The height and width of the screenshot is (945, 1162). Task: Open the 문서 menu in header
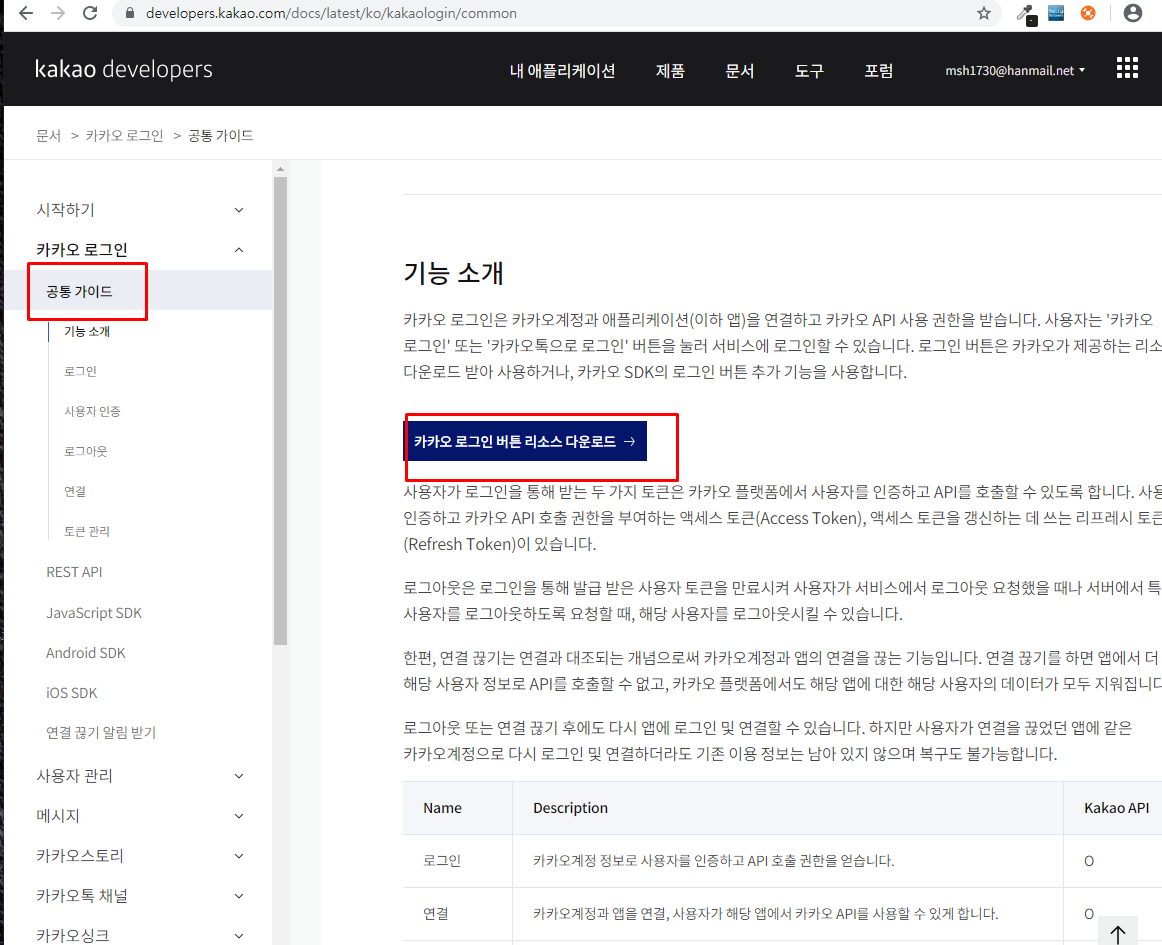(x=740, y=70)
